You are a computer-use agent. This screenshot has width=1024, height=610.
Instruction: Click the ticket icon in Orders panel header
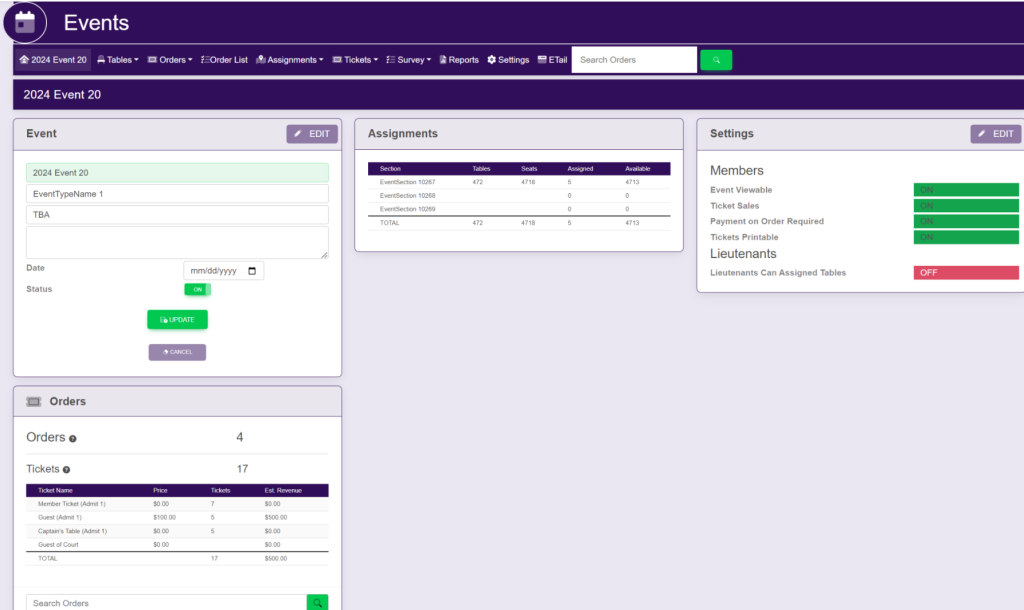33,401
